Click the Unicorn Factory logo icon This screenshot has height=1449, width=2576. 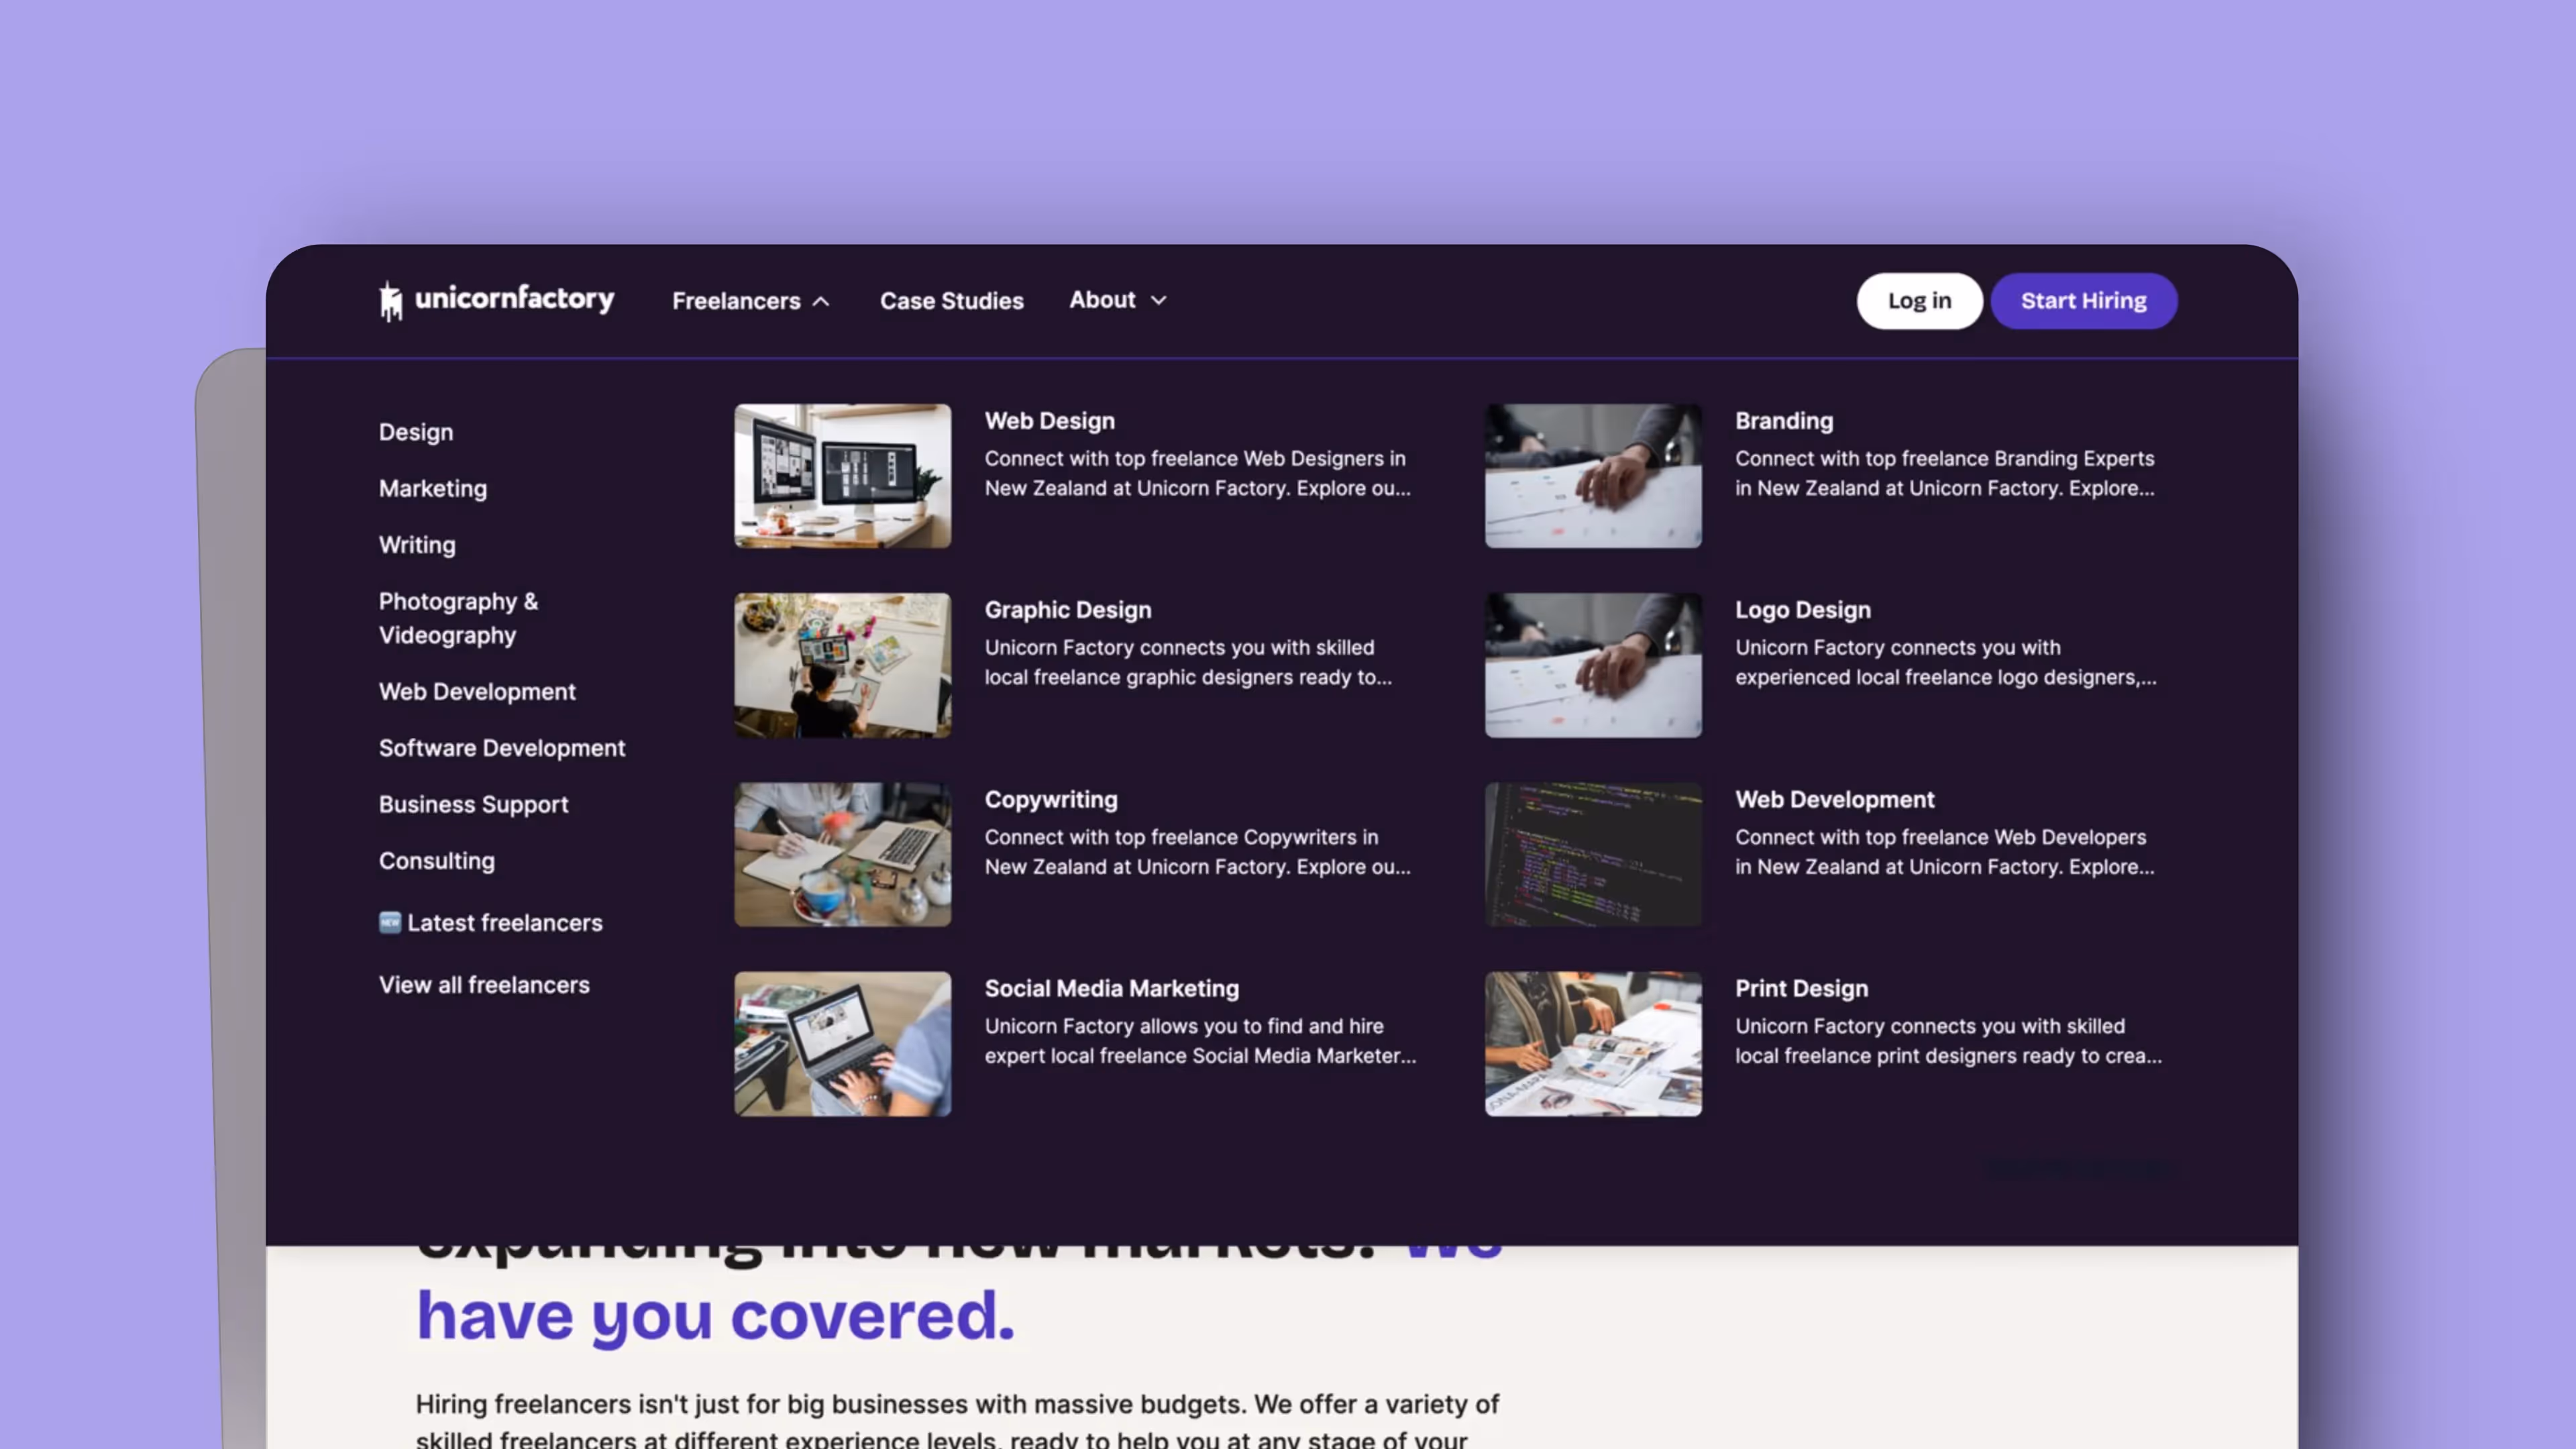pyautogui.click(x=391, y=300)
